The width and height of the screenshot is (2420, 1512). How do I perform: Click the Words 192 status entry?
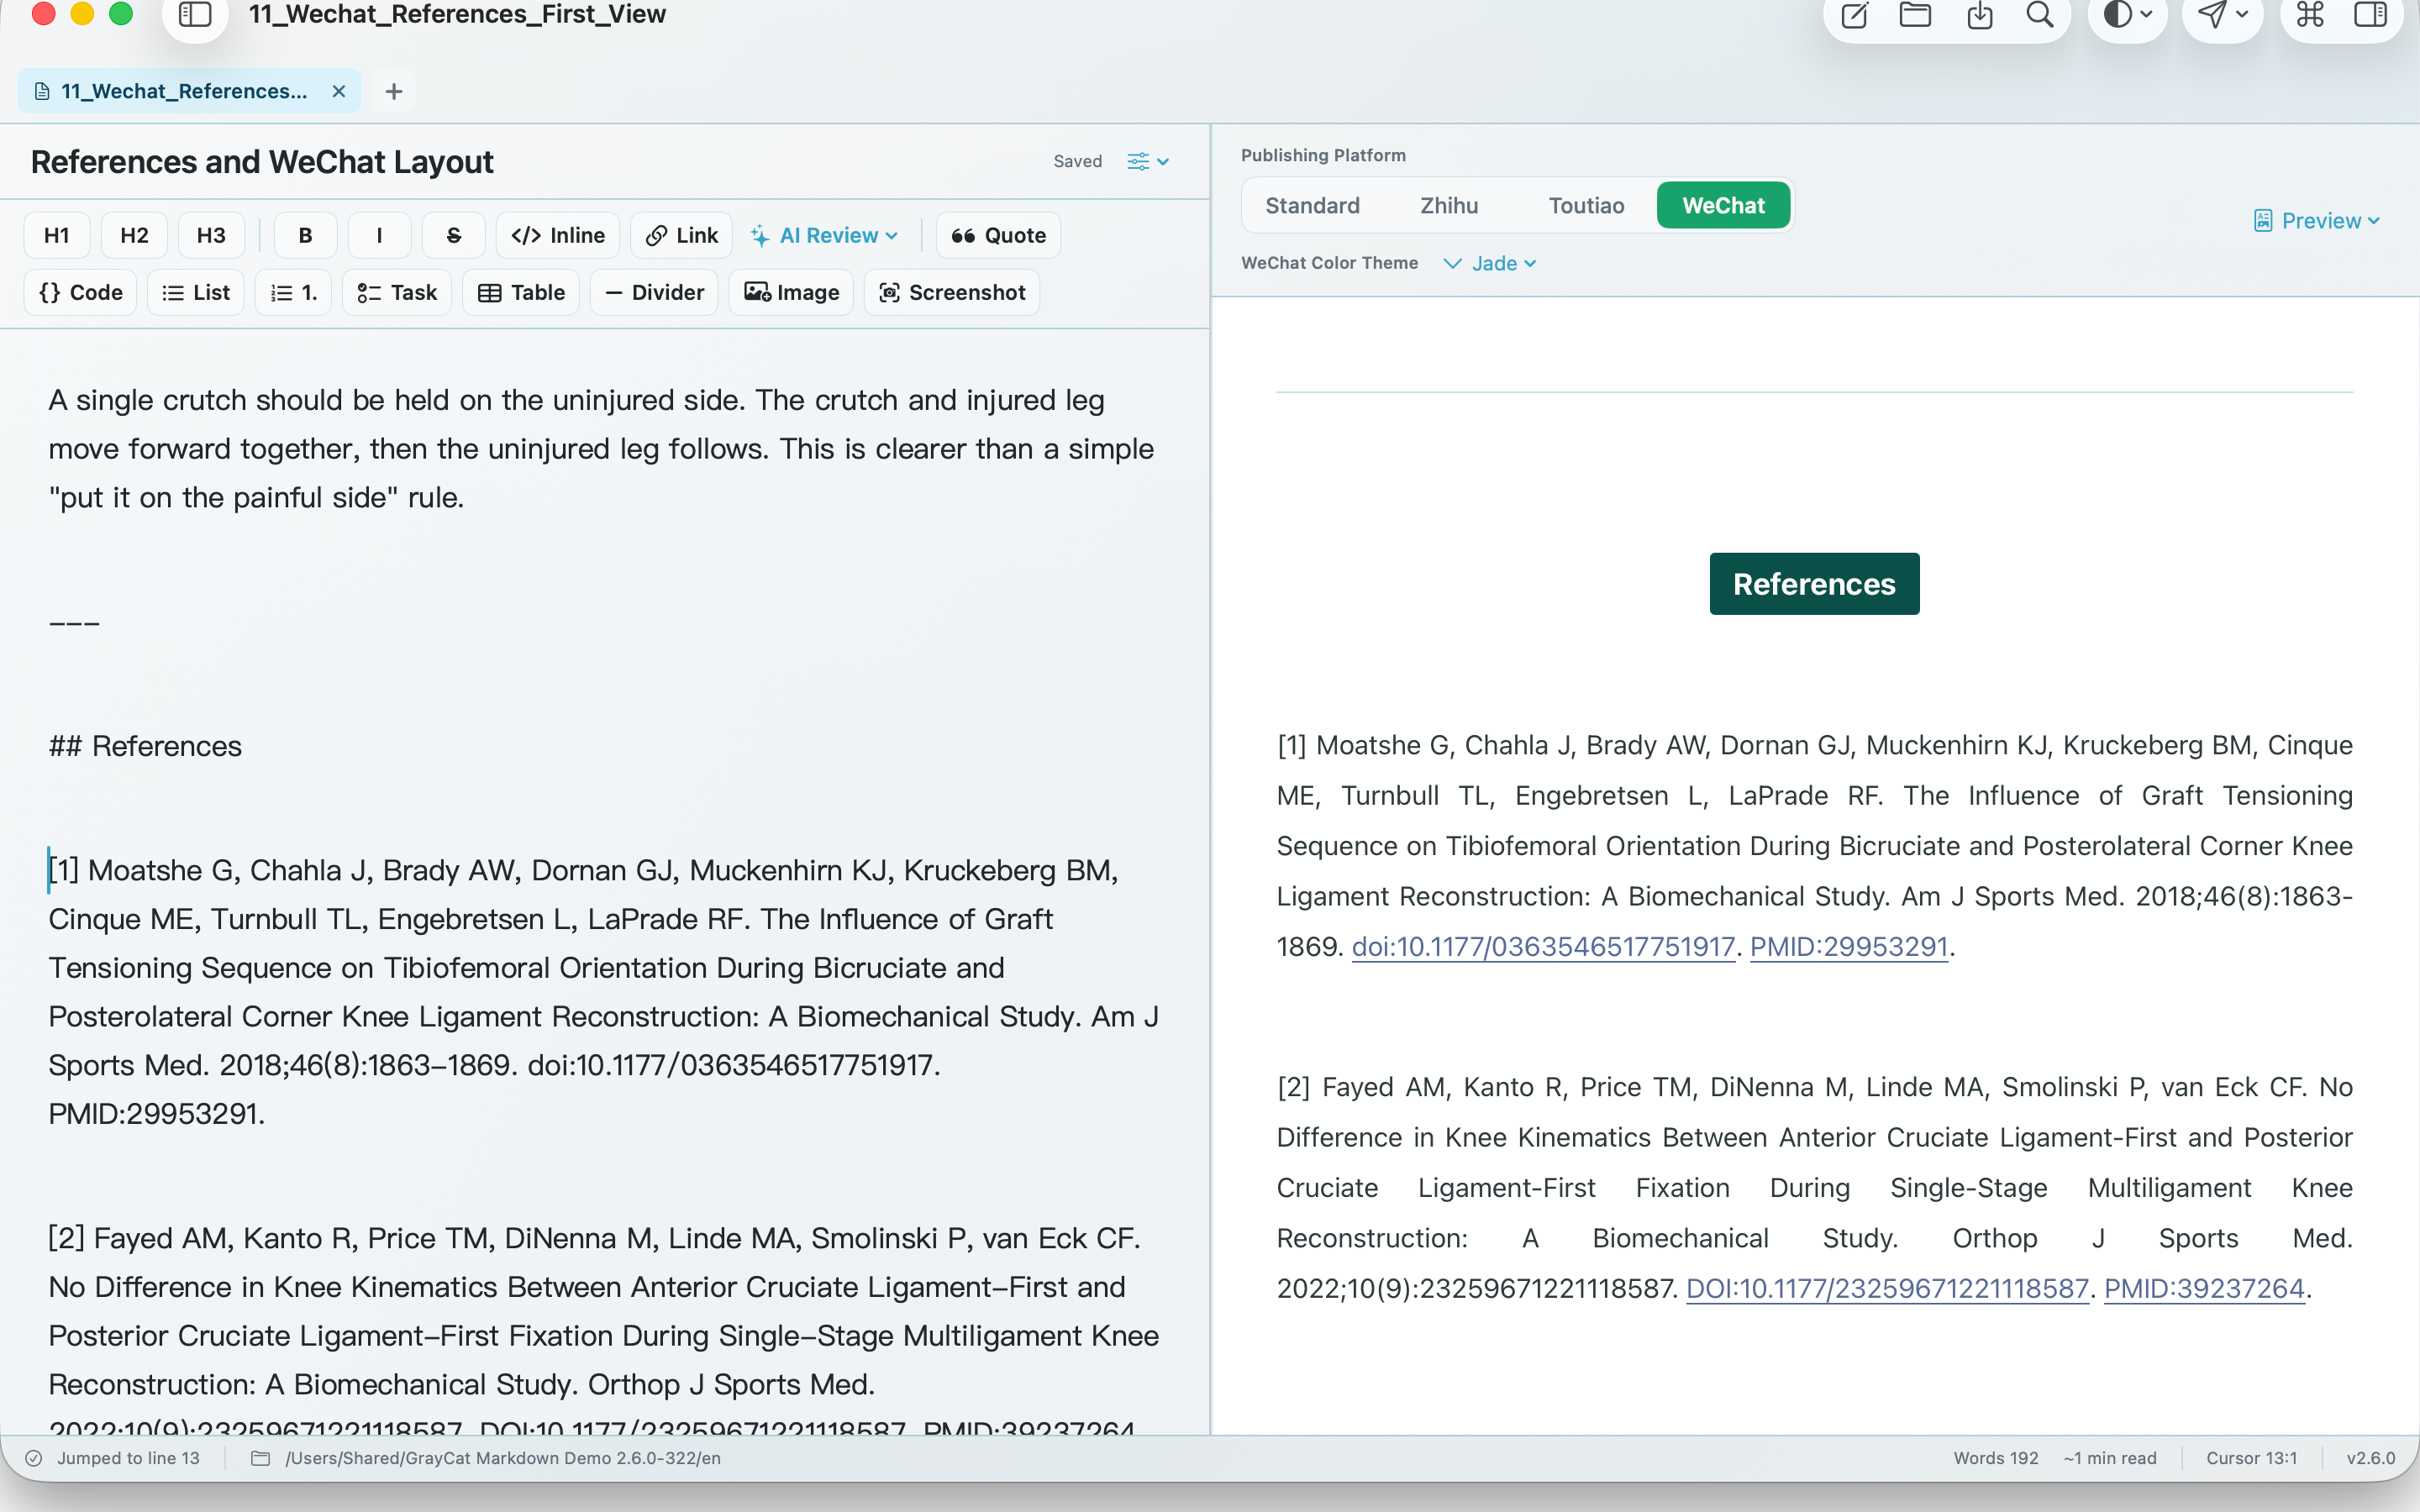coord(1995,1458)
